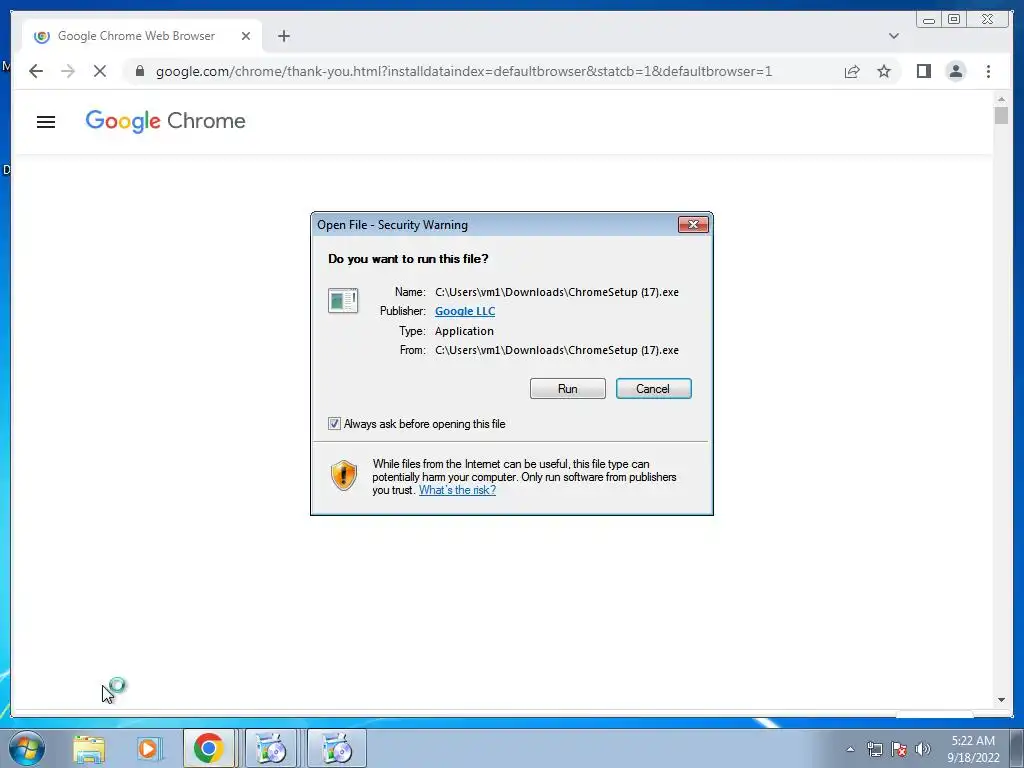Click the Chrome back arrow

tap(36, 71)
